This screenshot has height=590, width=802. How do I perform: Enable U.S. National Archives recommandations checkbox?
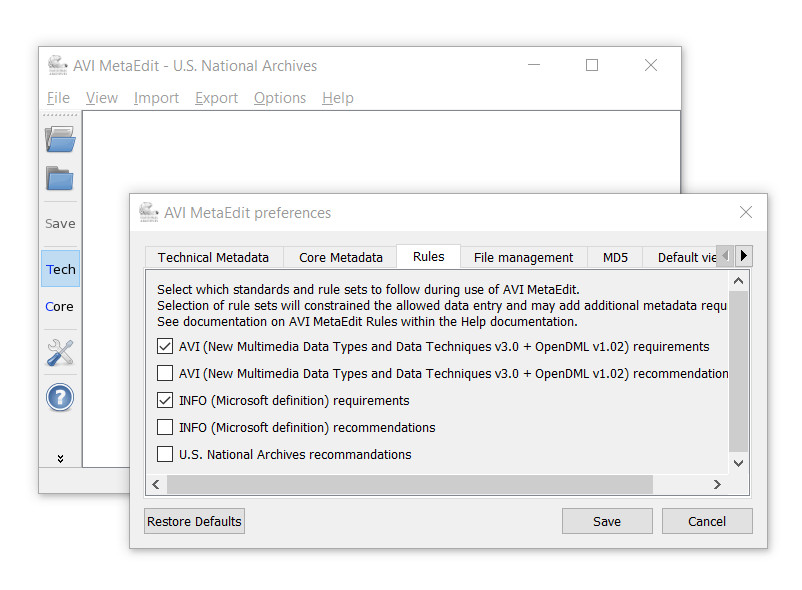165,454
